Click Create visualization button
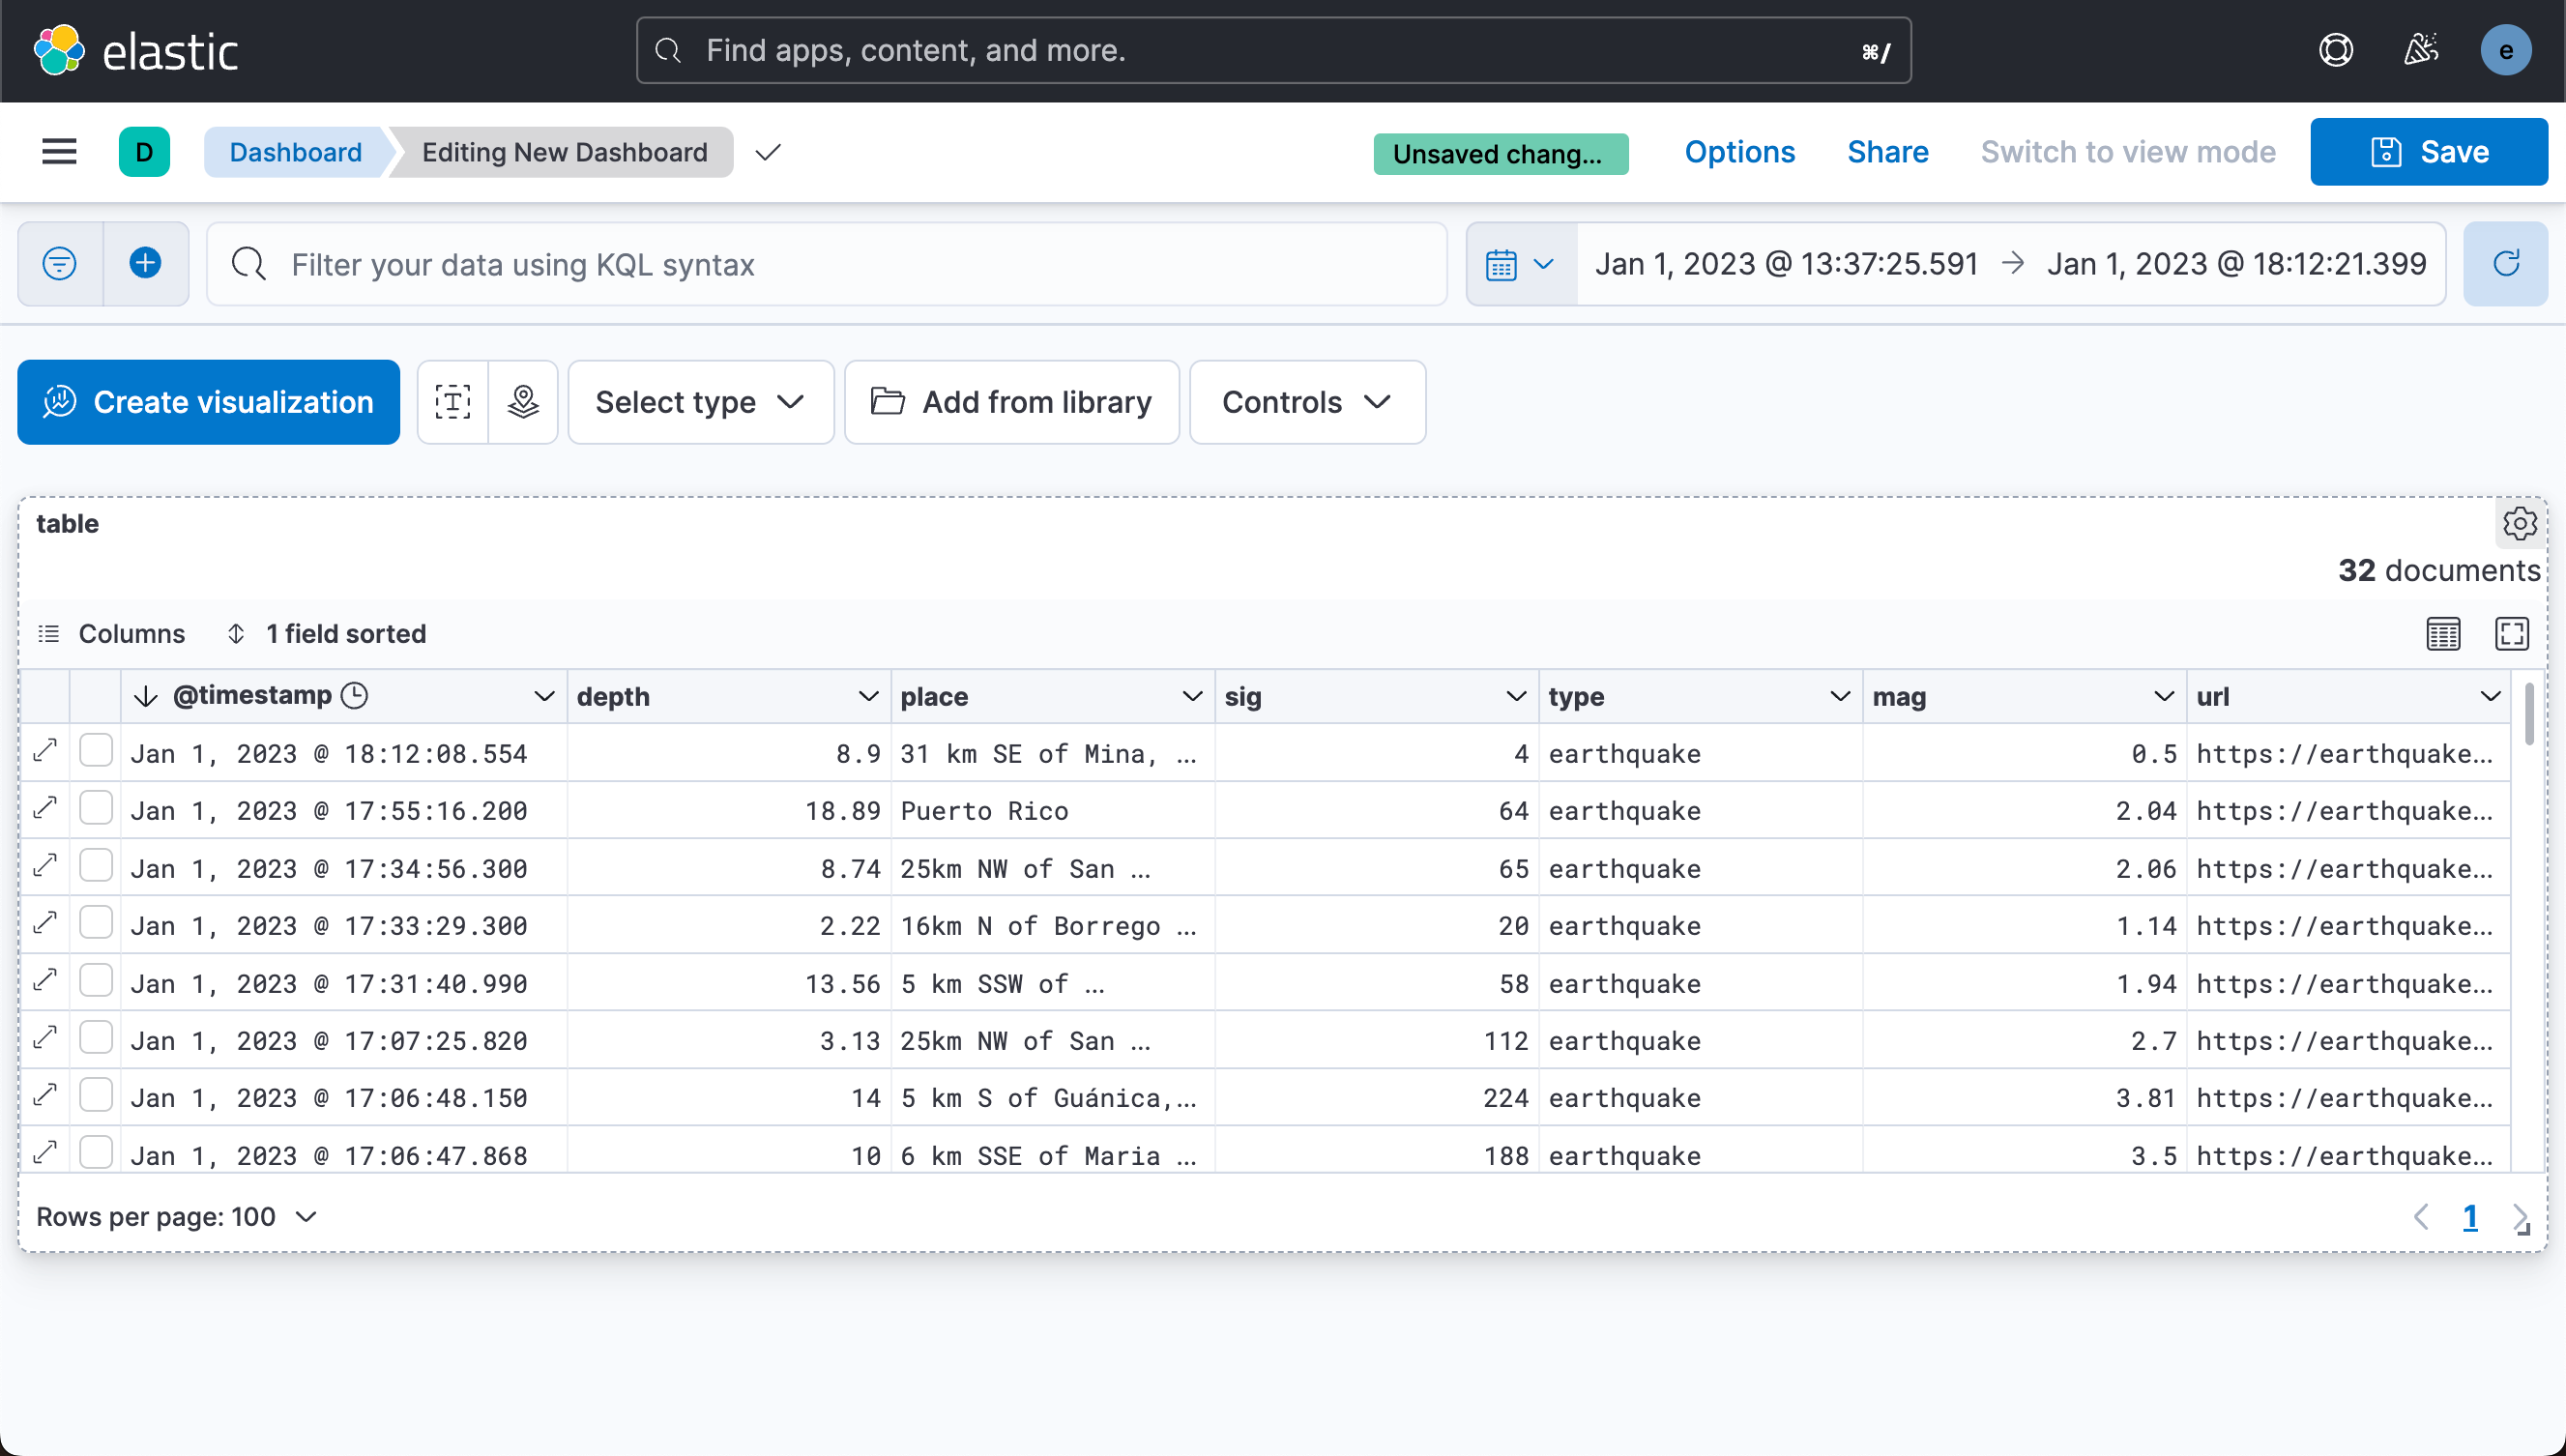The image size is (2566, 1456). tap(208, 402)
